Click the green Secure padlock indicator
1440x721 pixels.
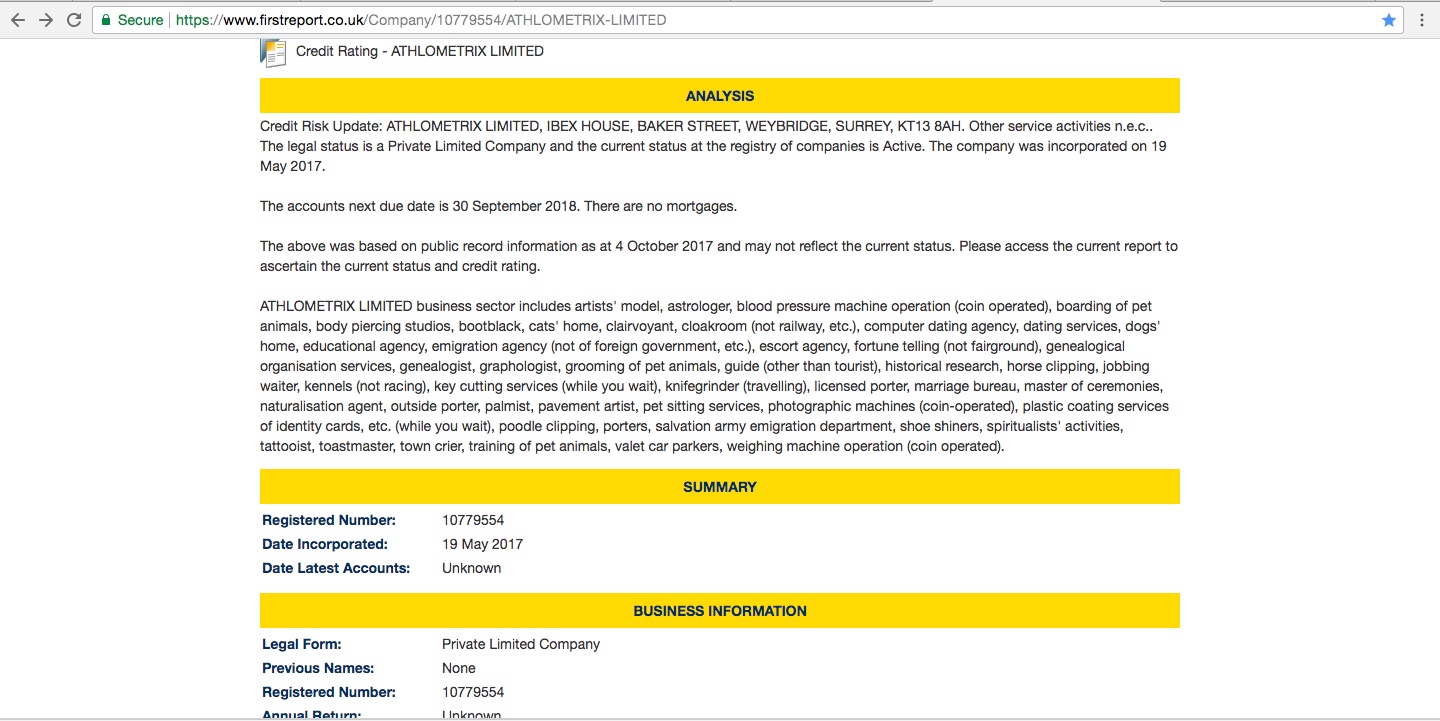pyautogui.click(x=132, y=20)
